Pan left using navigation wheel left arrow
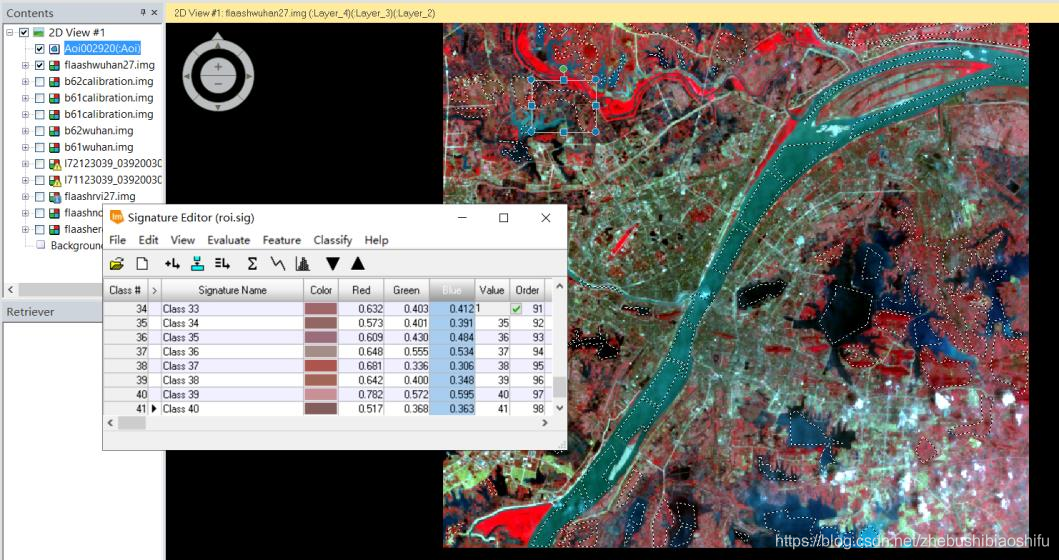This screenshot has height=560, width=1059. pyautogui.click(x=187, y=76)
